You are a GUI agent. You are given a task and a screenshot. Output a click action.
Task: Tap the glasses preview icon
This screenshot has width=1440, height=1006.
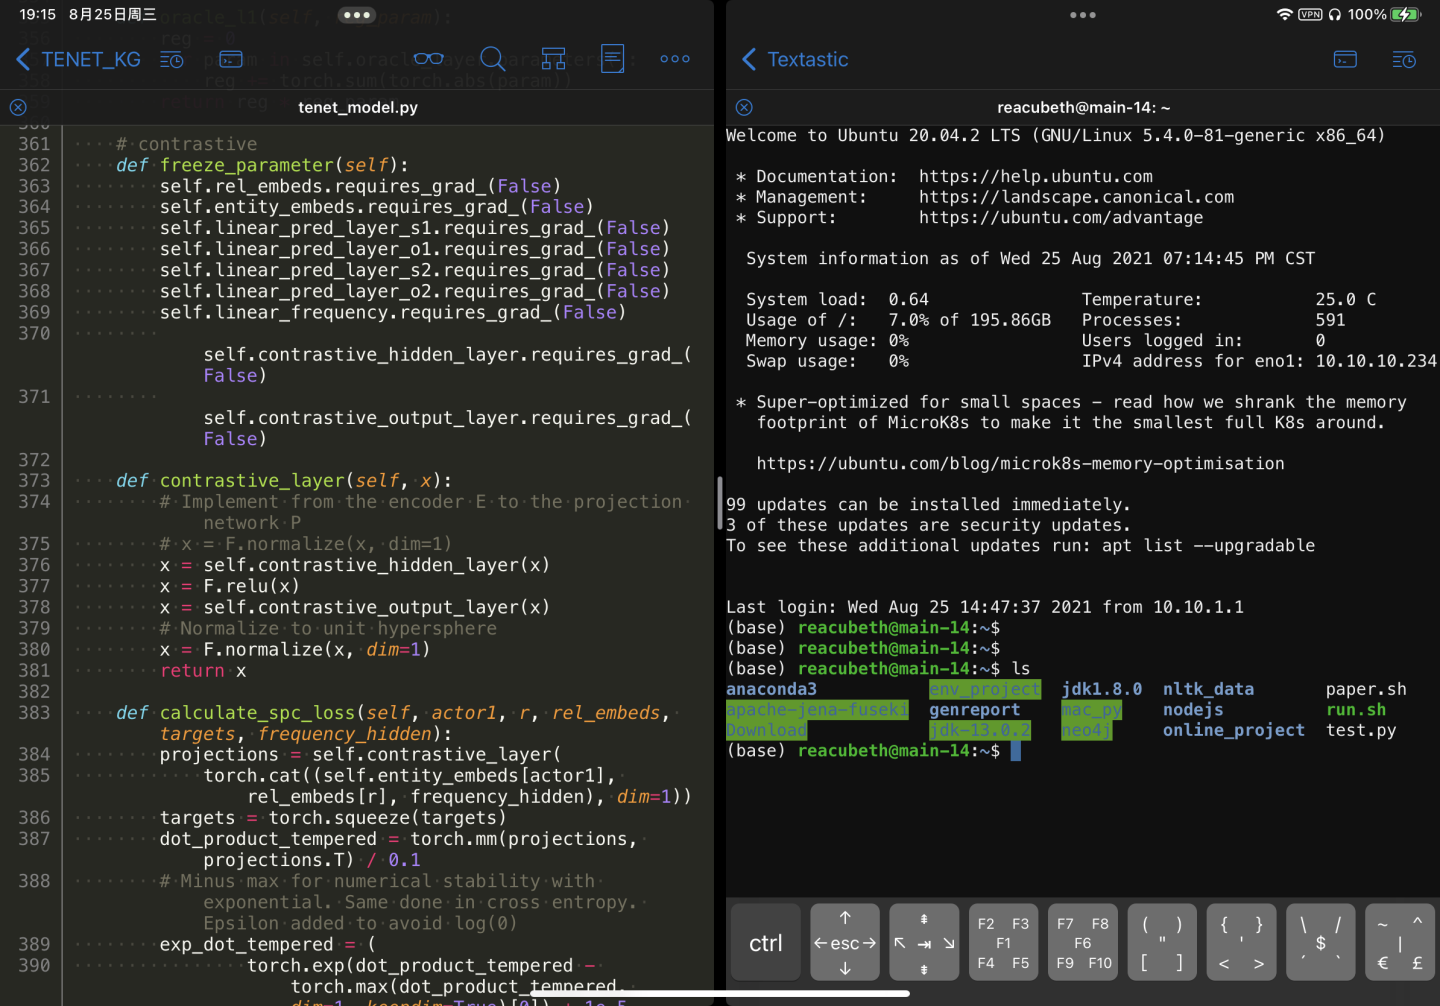pos(428,59)
